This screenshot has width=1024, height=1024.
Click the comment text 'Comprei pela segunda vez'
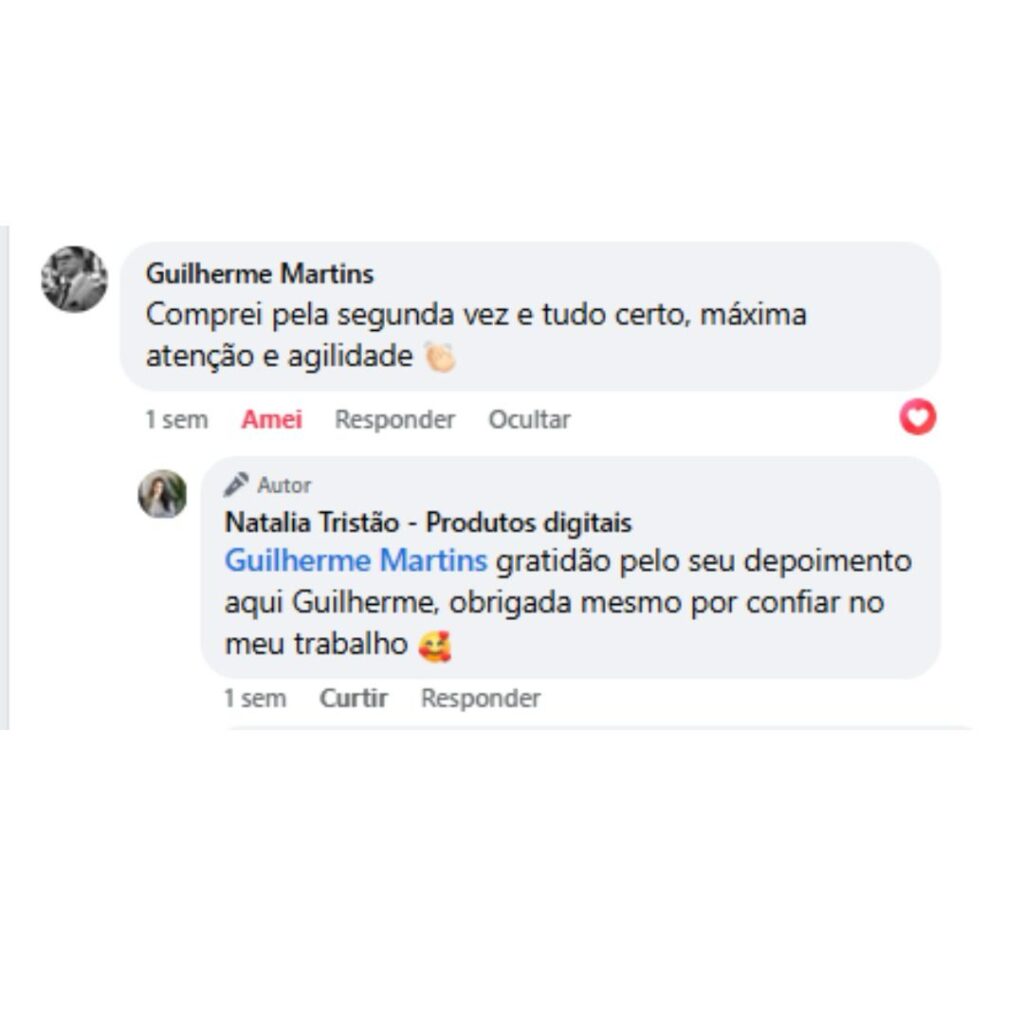[327, 315]
